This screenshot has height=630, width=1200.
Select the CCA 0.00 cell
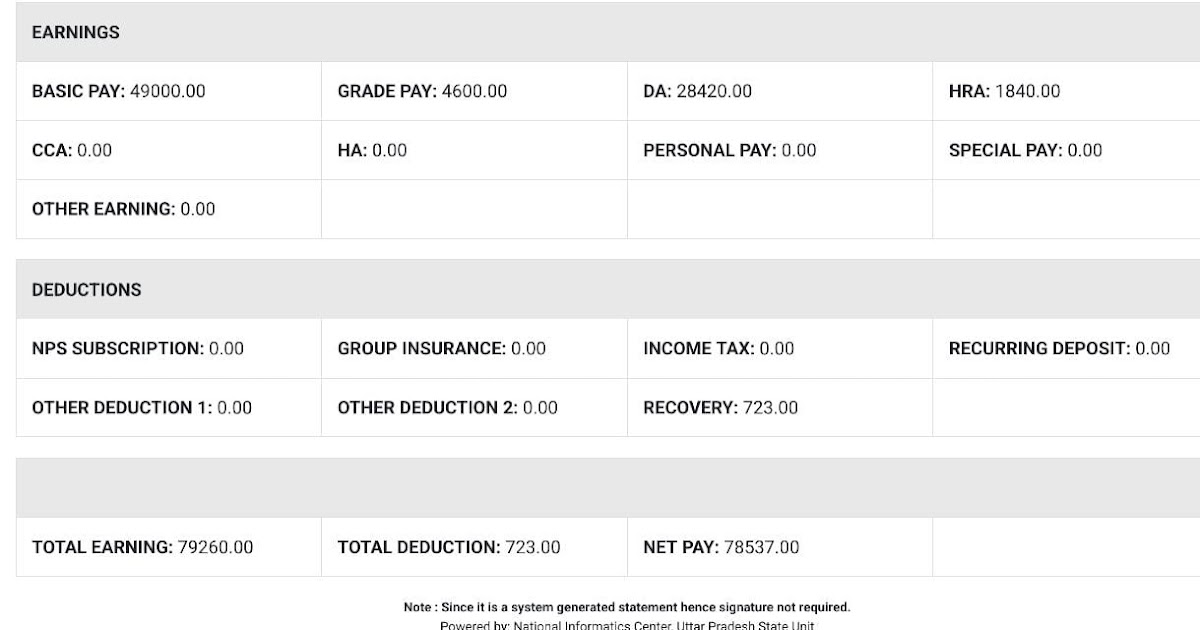point(72,151)
